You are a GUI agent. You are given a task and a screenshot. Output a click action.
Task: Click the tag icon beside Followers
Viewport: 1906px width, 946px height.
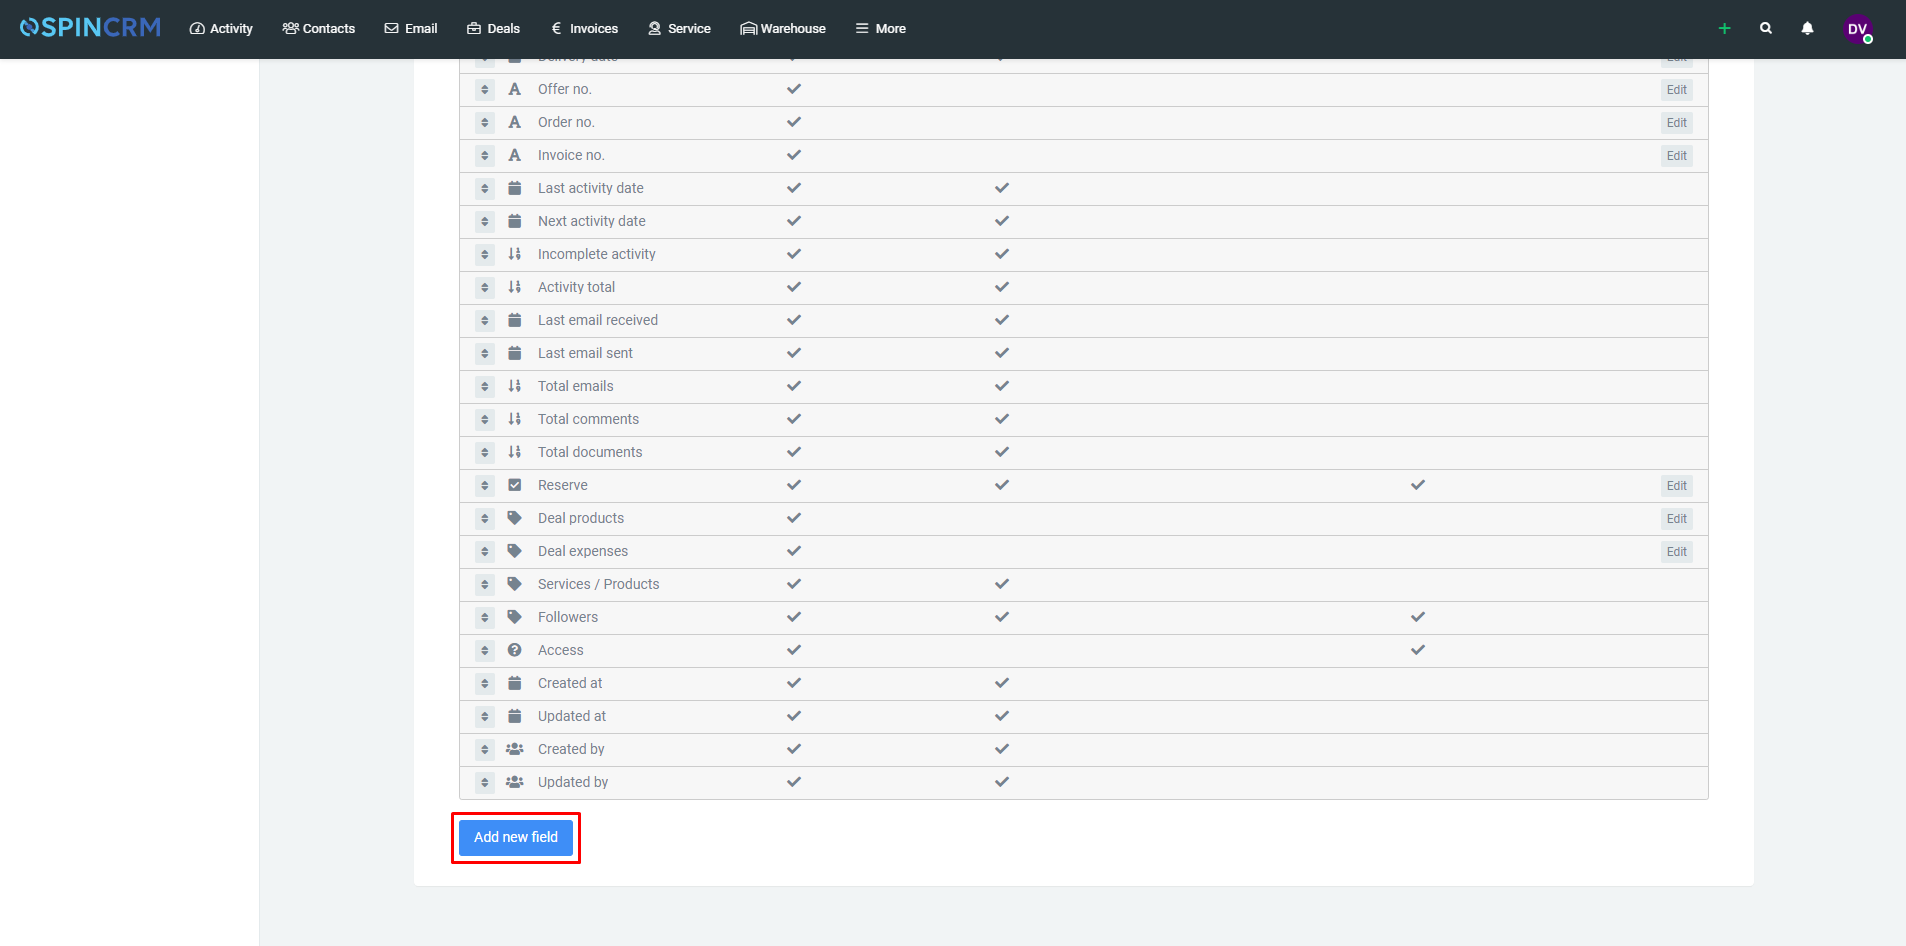coord(515,617)
